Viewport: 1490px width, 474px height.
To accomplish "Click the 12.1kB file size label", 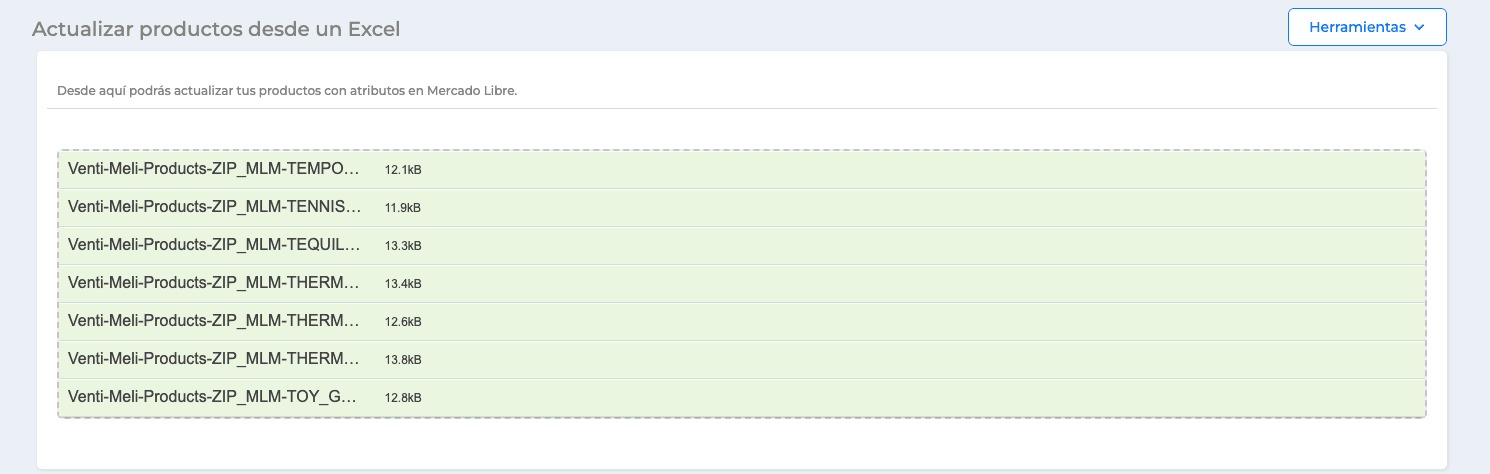I will (403, 170).
